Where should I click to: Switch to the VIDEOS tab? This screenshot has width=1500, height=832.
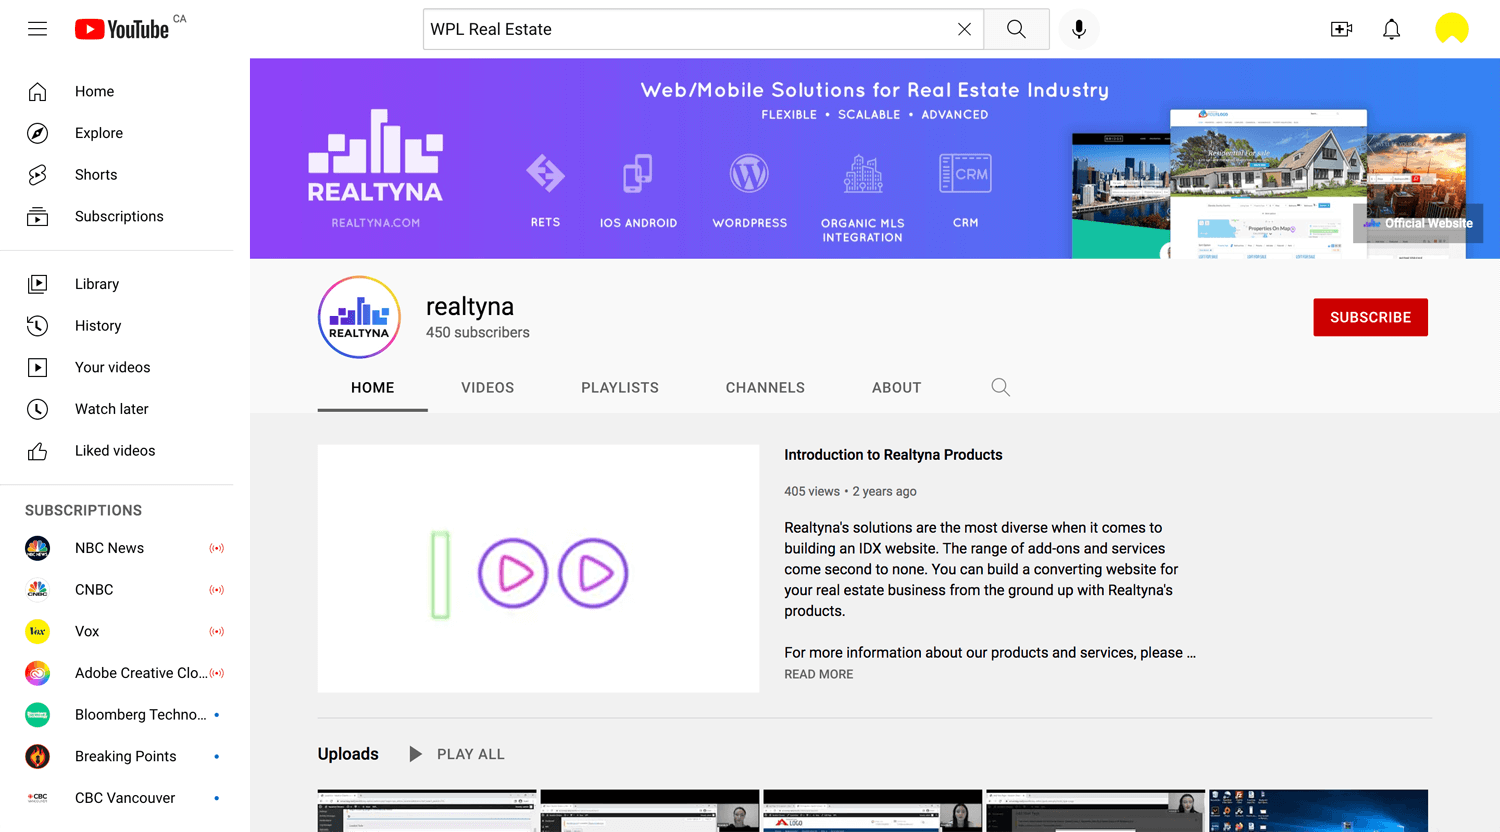pyautogui.click(x=487, y=388)
